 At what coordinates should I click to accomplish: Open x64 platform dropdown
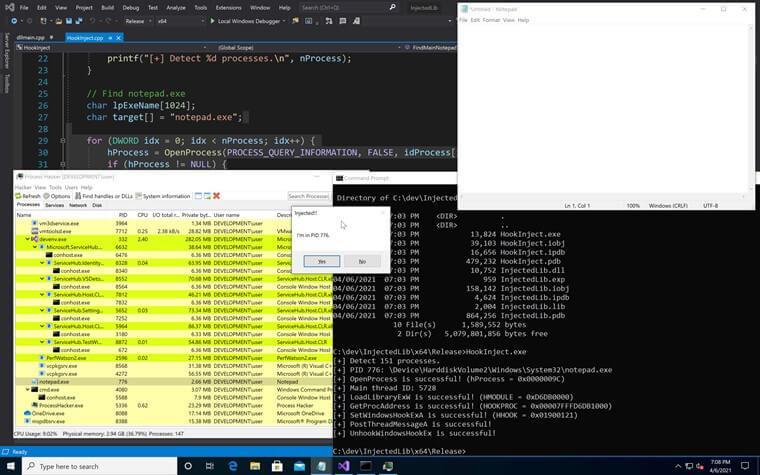(180, 21)
